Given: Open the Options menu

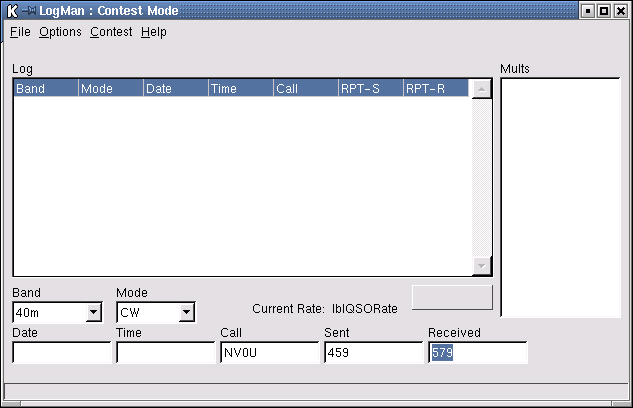Looking at the screenshot, I should click(x=60, y=32).
